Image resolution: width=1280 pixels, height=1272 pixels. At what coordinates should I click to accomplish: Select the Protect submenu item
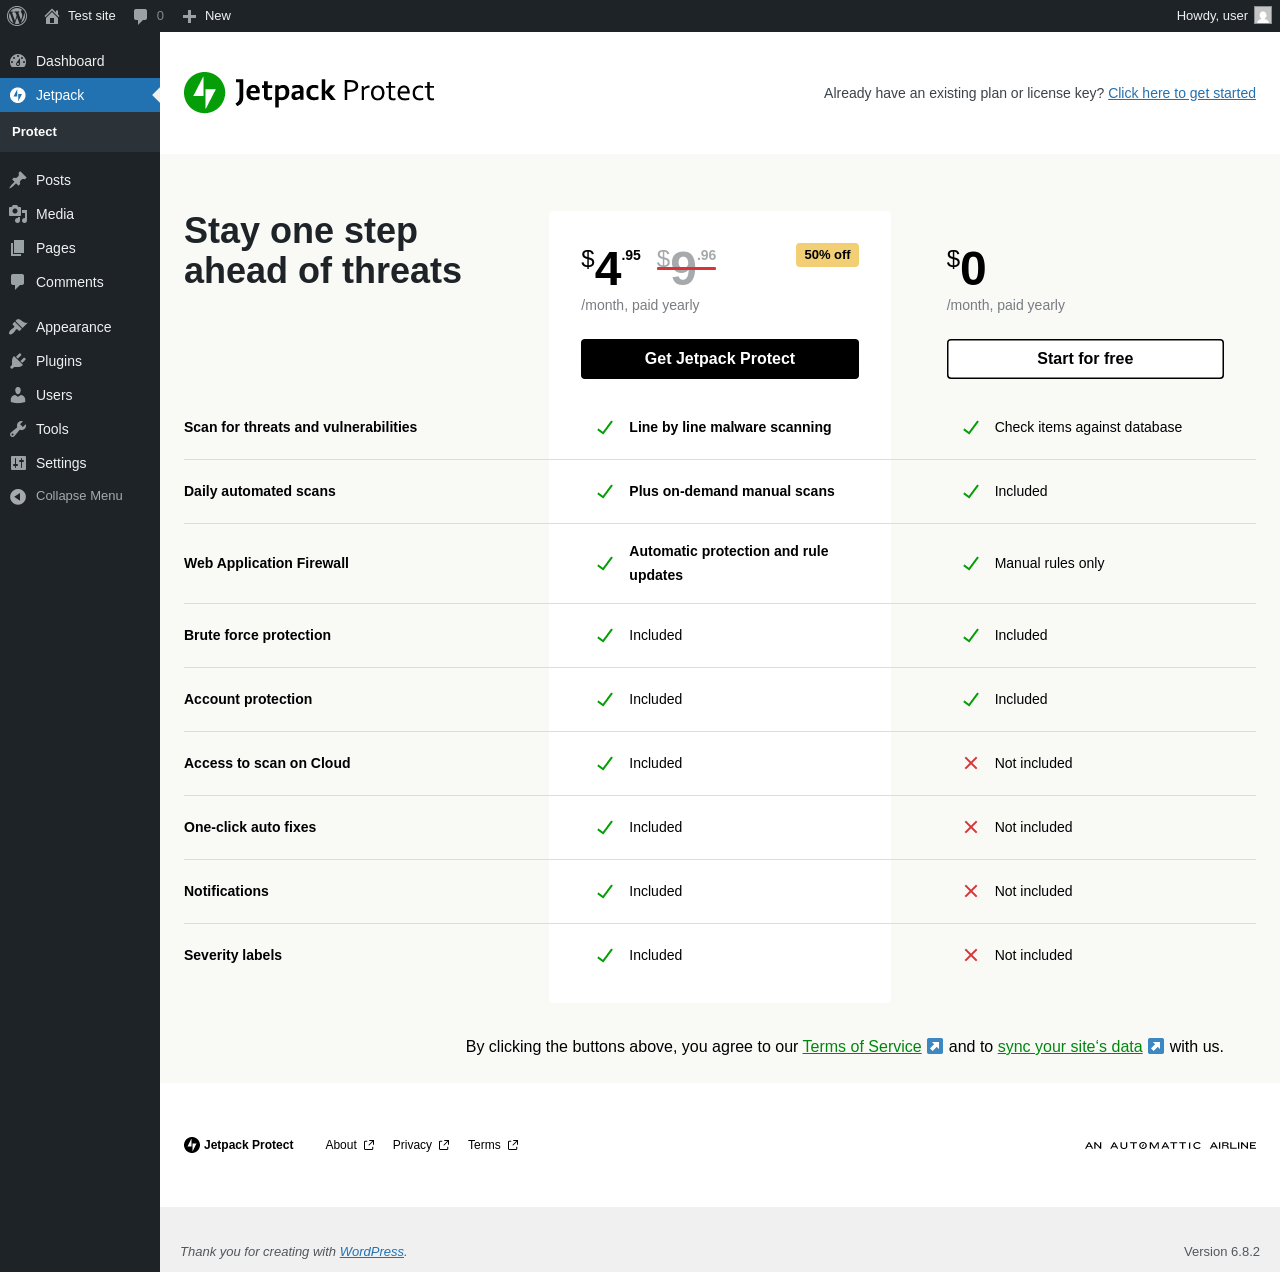[x=80, y=132]
